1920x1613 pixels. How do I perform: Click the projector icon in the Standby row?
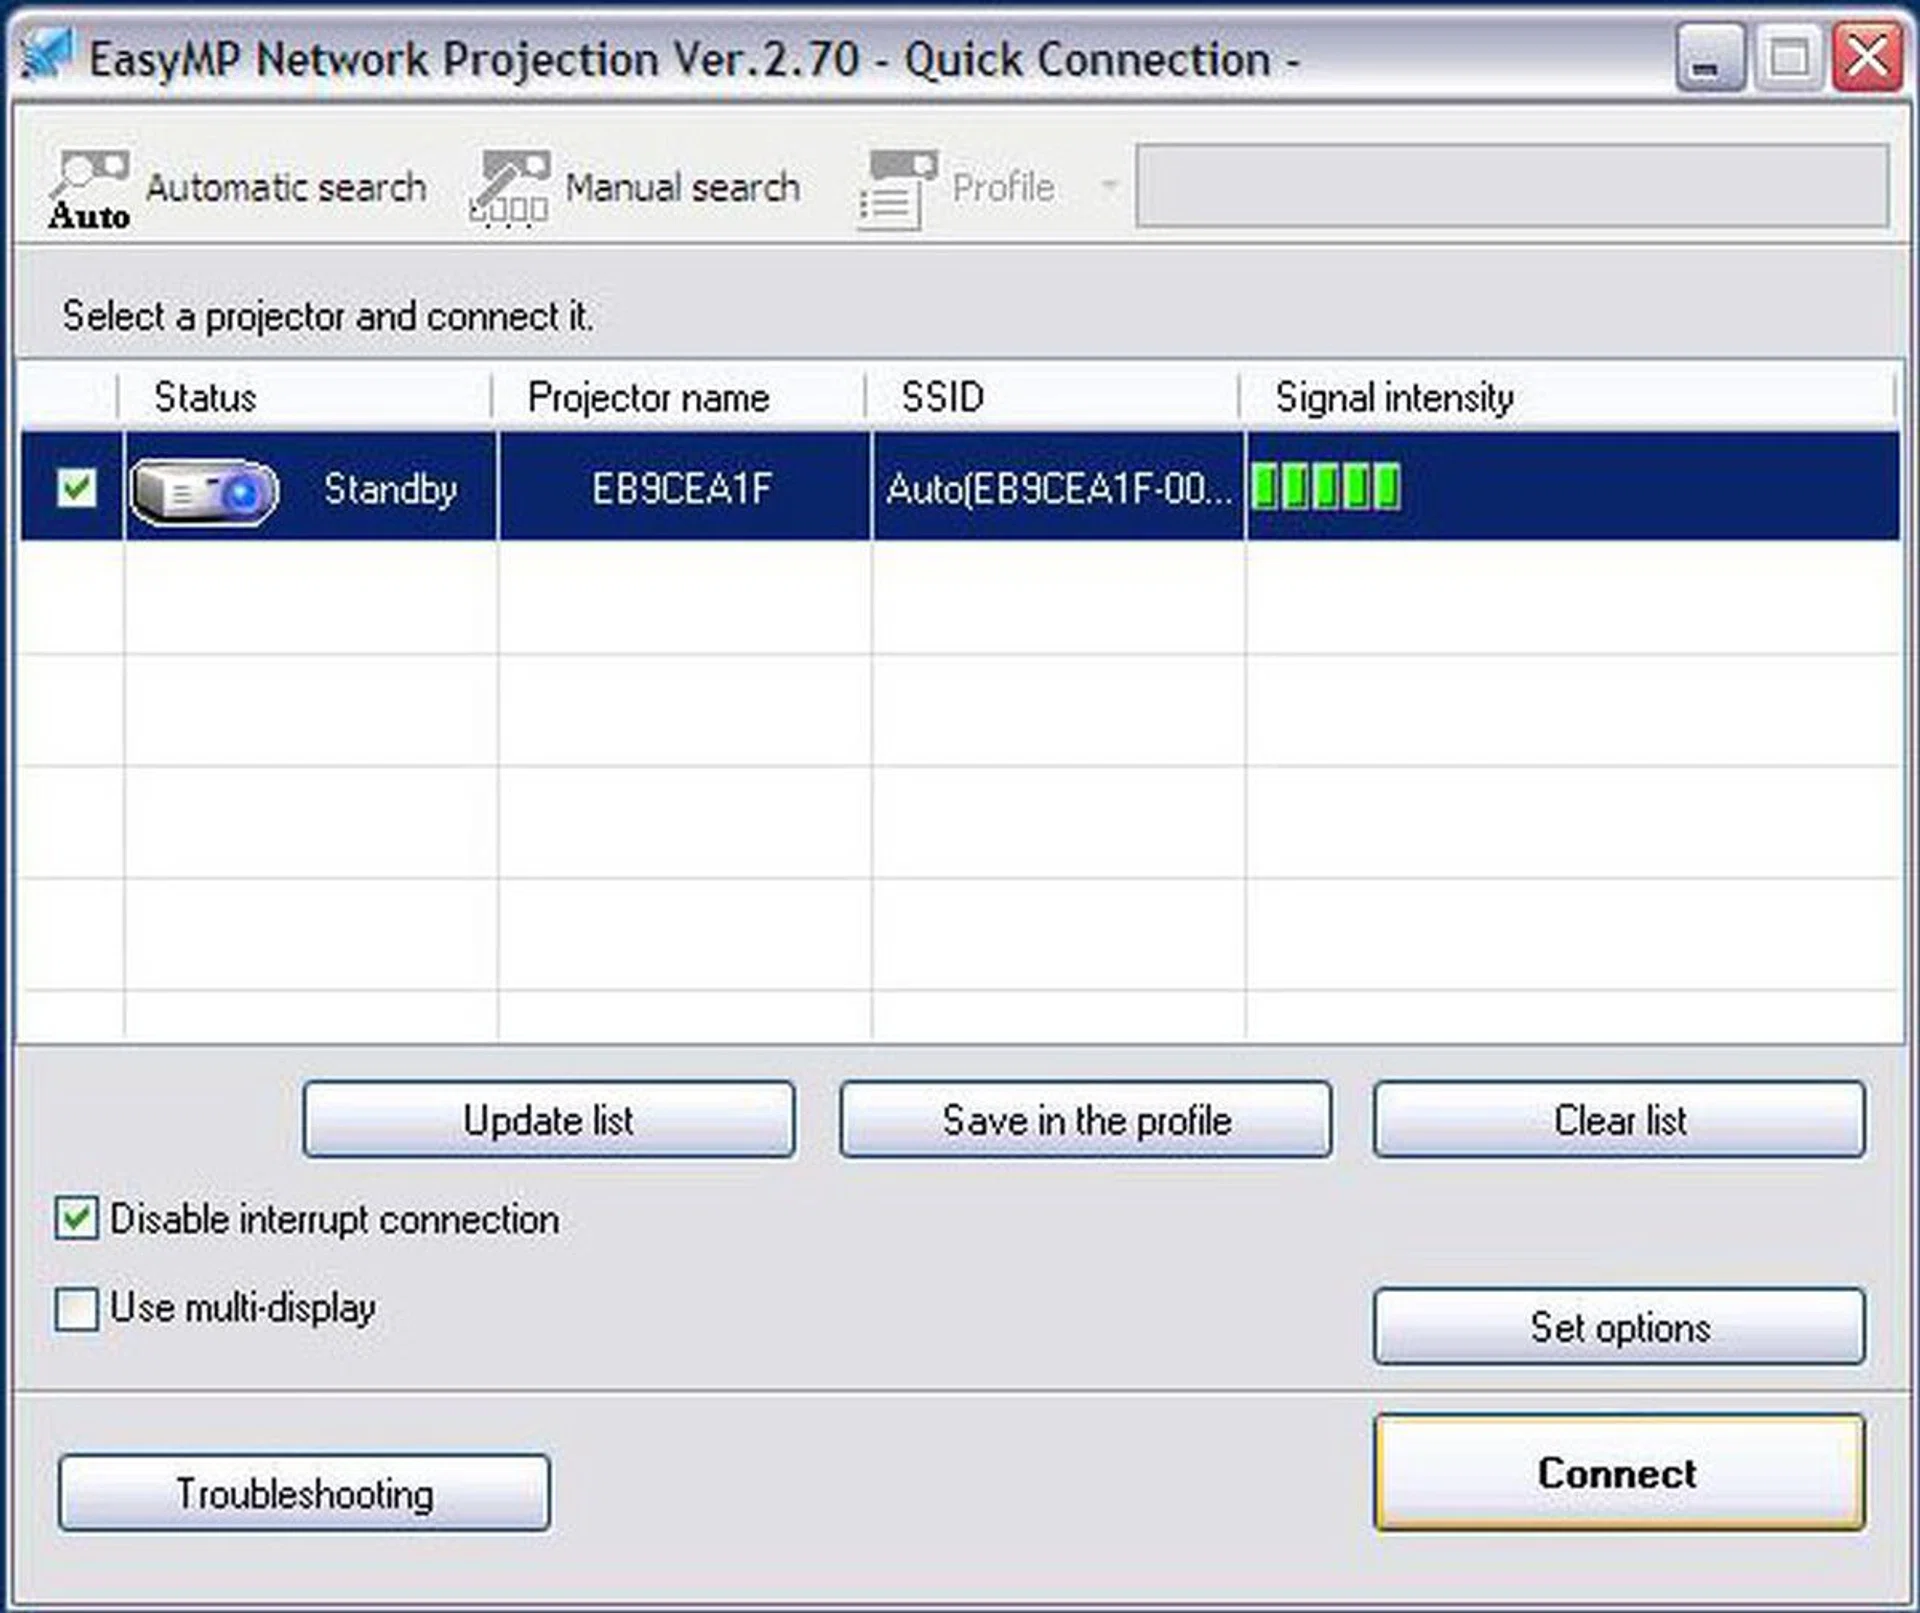[x=204, y=489]
